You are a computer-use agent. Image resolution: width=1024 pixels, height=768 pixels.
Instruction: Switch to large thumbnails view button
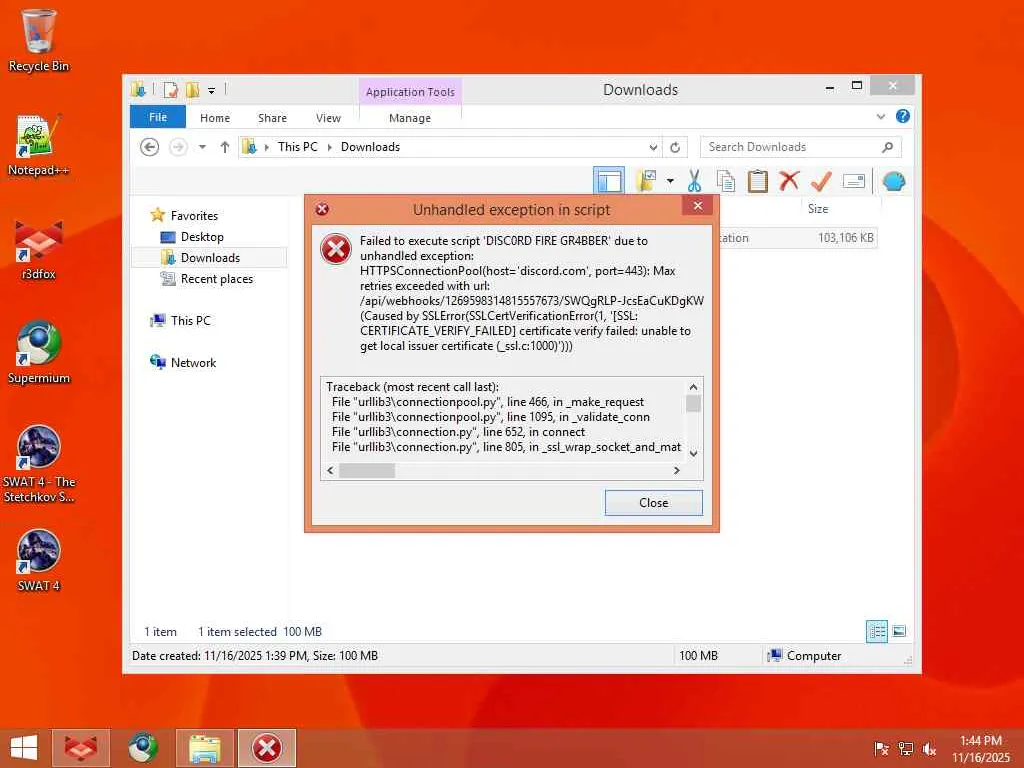click(899, 631)
